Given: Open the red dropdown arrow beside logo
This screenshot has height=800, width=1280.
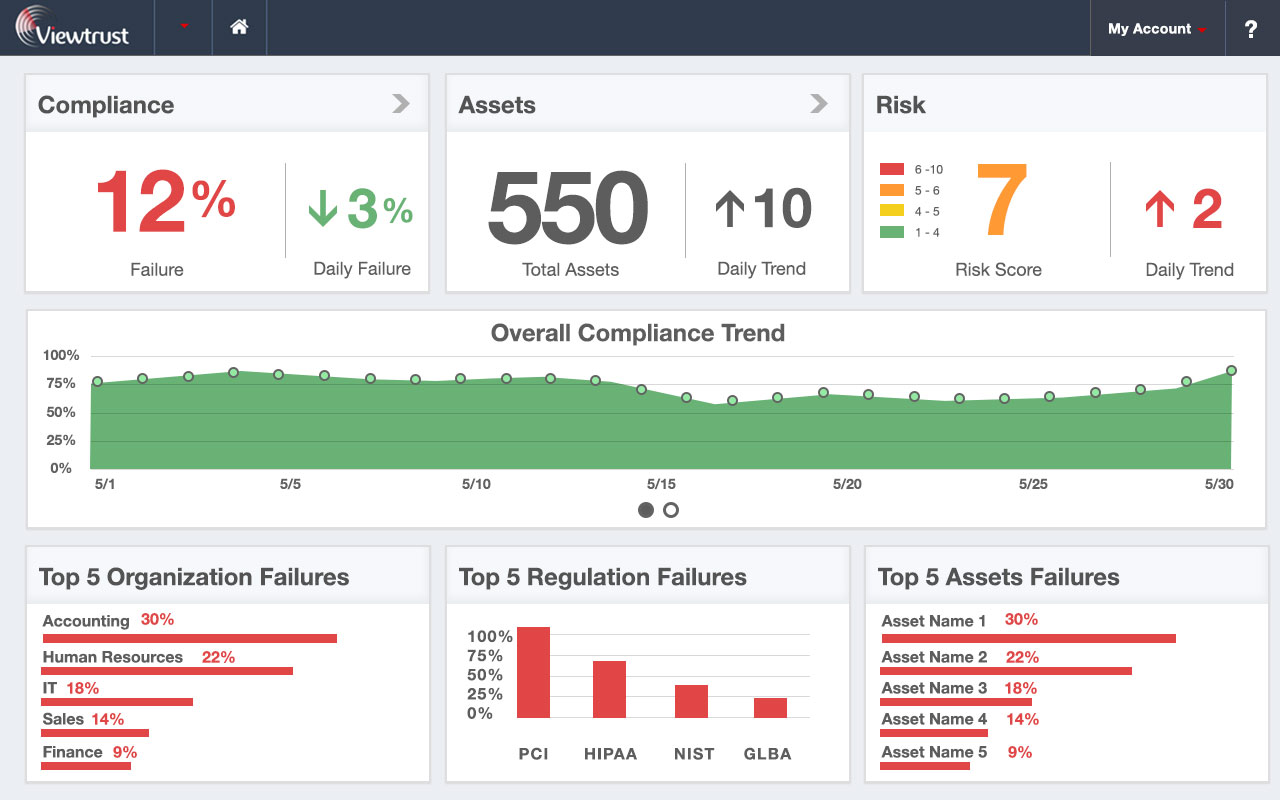Looking at the screenshot, I should [x=184, y=27].
